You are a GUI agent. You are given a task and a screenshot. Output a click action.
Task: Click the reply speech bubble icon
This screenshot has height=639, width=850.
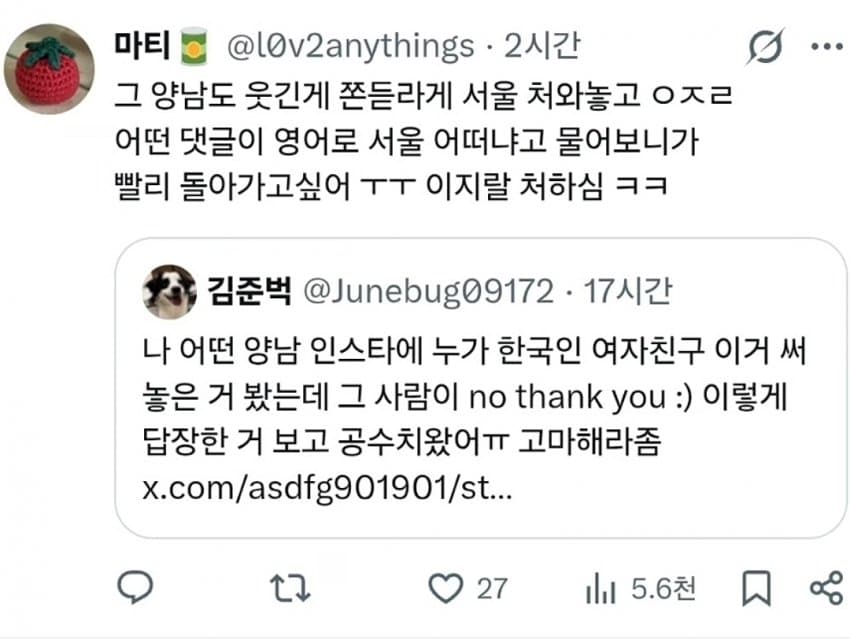[x=136, y=587]
